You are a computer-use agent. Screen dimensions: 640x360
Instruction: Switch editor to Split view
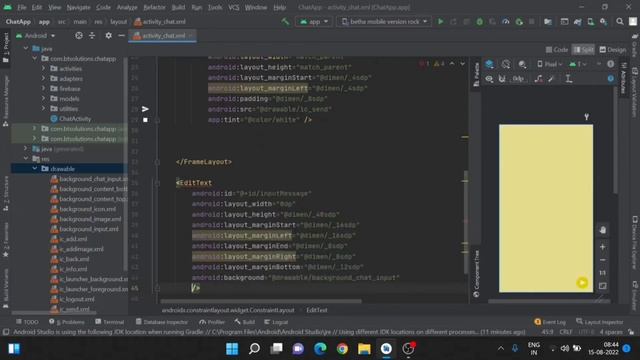point(583,50)
